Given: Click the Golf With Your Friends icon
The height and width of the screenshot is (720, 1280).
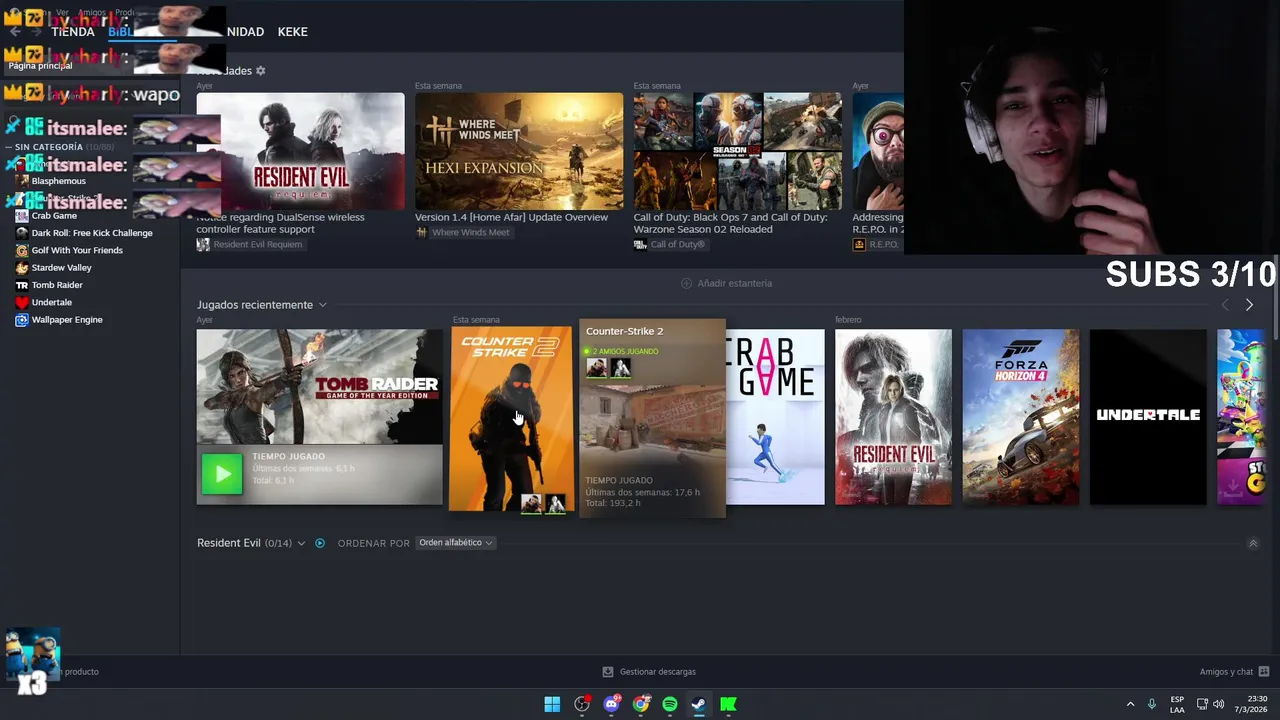Looking at the screenshot, I should click(22, 250).
